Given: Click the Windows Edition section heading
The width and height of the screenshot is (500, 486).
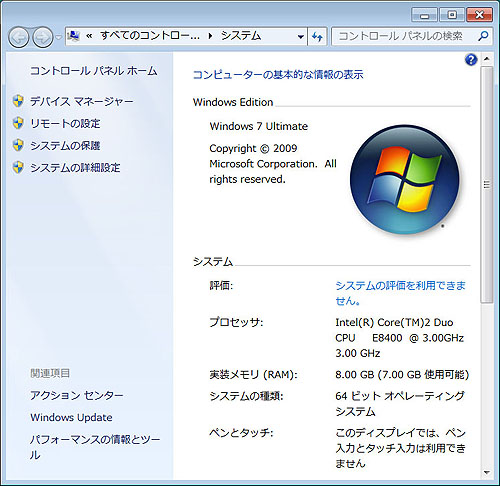Looking at the screenshot, I should tap(233, 102).
